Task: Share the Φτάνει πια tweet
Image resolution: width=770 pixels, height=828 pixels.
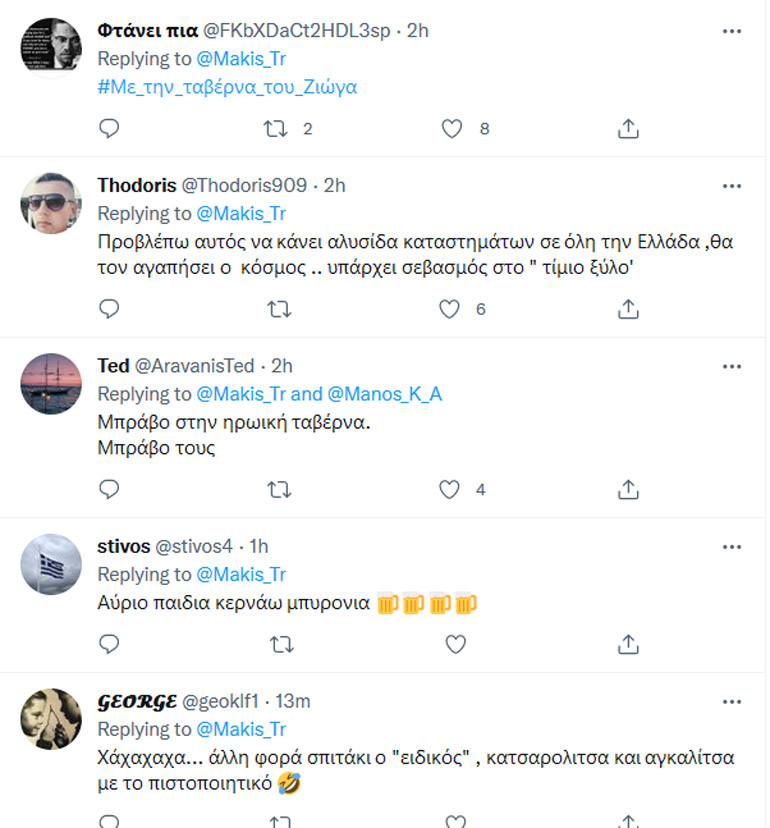Action: 628,129
